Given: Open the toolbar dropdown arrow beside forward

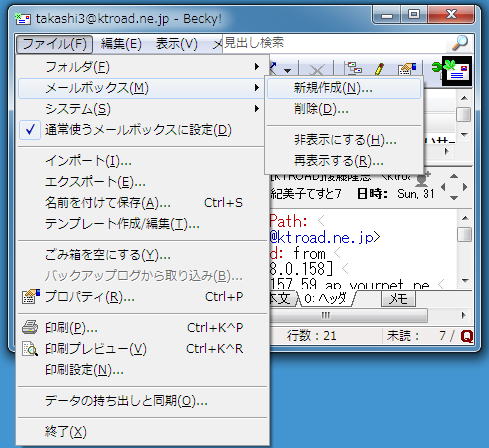Looking at the screenshot, I should pyautogui.click(x=287, y=71).
